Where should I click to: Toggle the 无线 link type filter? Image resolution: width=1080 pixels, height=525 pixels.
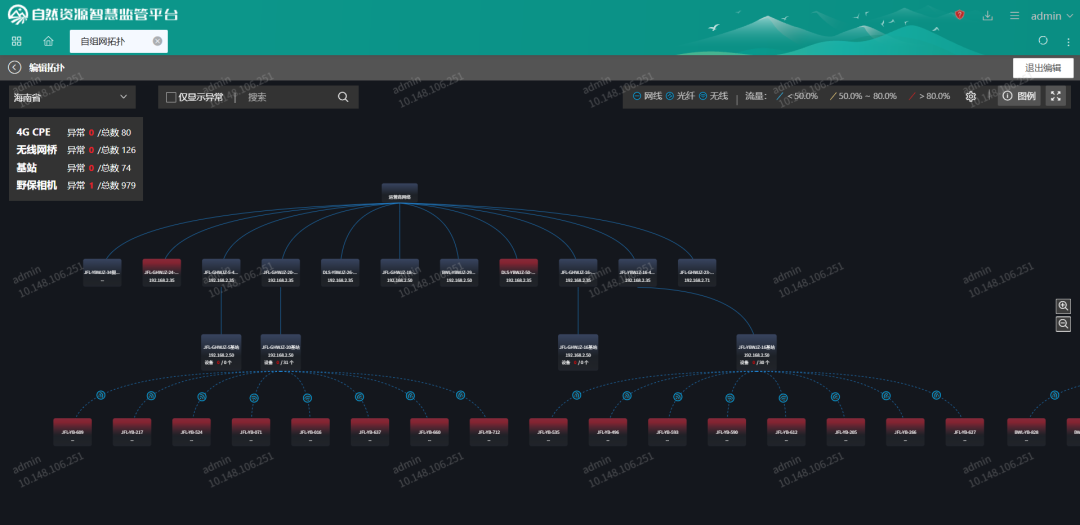tap(714, 96)
